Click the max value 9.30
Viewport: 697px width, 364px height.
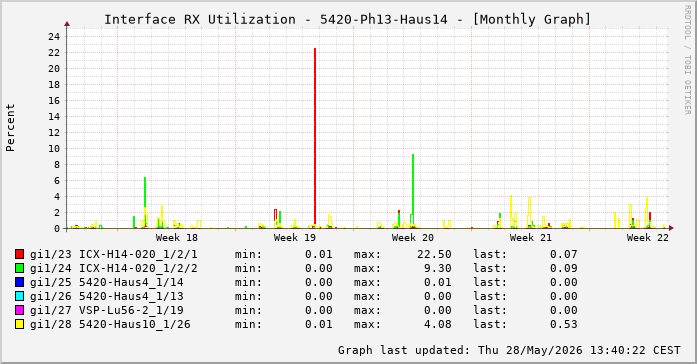pyautogui.click(x=438, y=268)
